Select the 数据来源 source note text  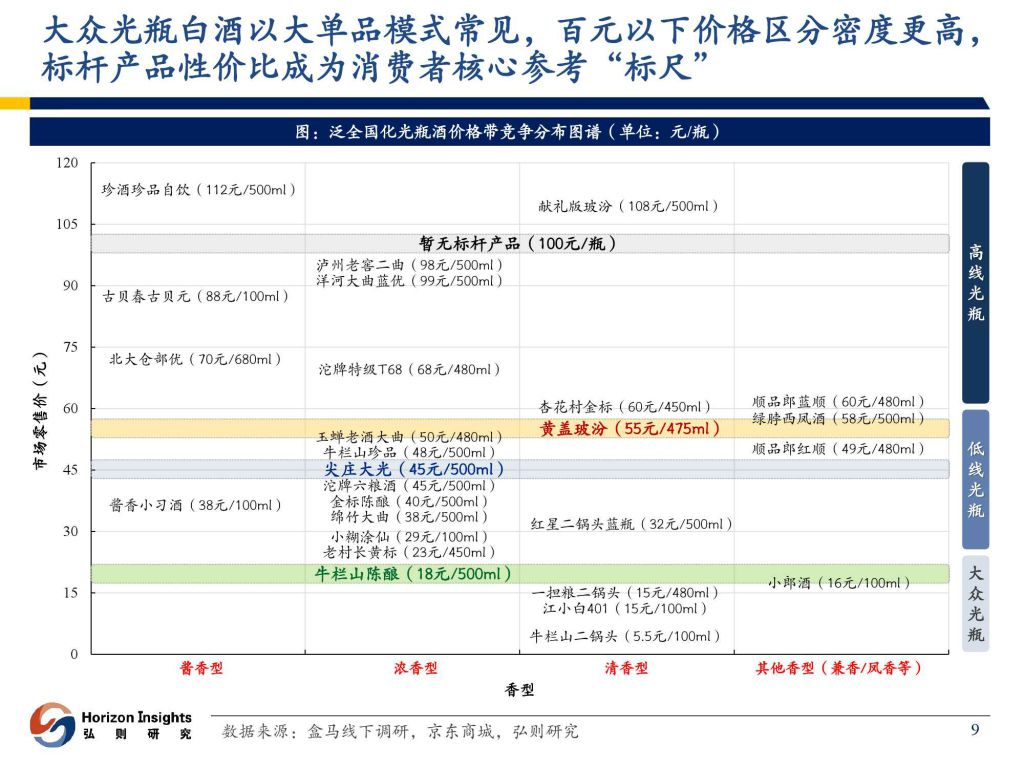[400, 731]
